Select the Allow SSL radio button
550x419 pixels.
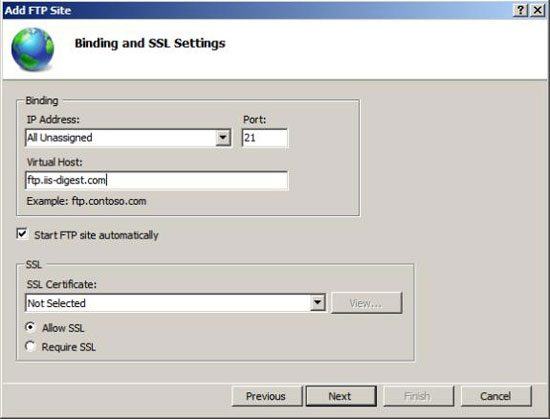click(x=31, y=327)
